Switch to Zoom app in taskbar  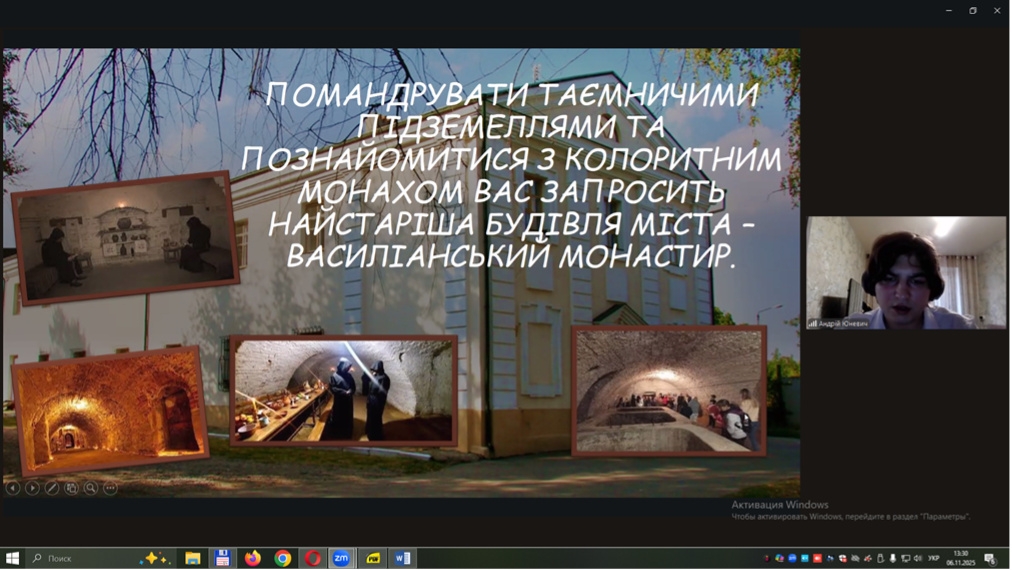pos(342,558)
